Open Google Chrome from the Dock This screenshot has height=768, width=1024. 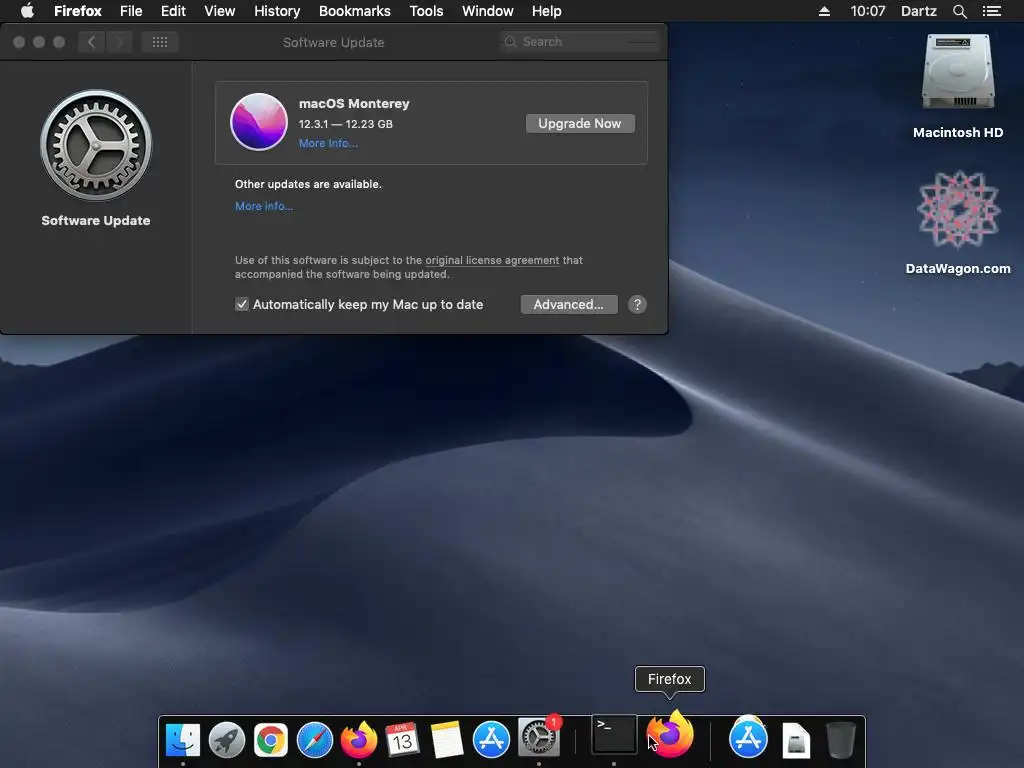pyautogui.click(x=271, y=740)
